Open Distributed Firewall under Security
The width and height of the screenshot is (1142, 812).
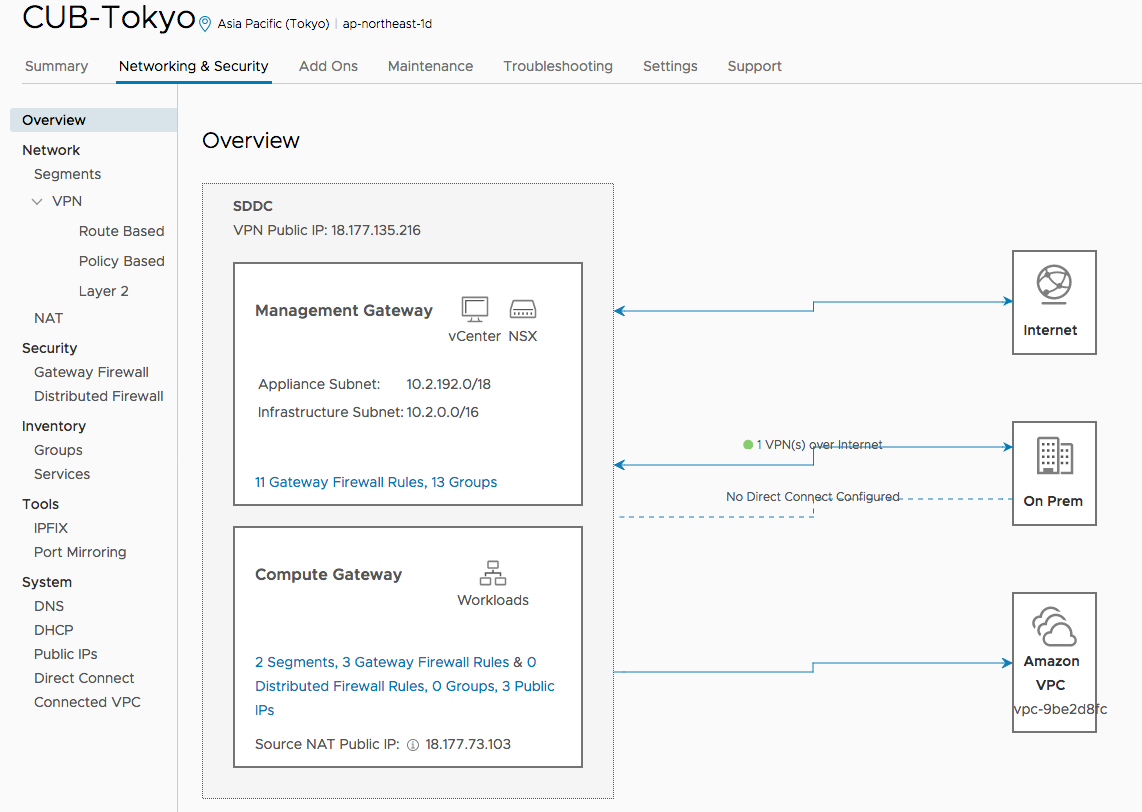coord(98,396)
